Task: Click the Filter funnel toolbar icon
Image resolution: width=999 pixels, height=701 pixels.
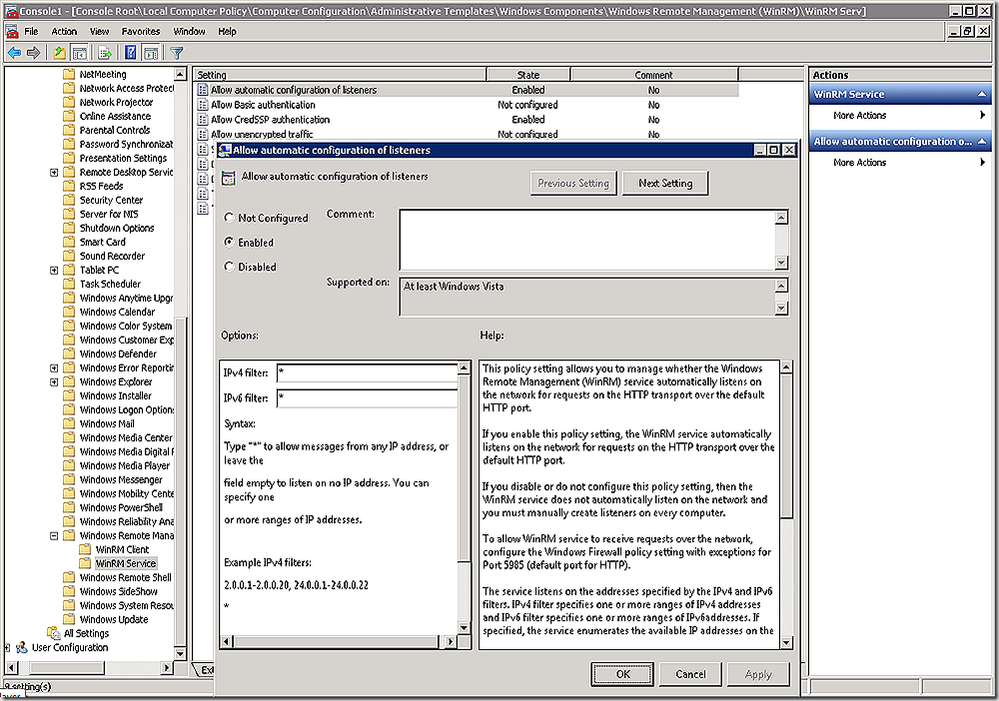Action: pyautogui.click(x=177, y=53)
